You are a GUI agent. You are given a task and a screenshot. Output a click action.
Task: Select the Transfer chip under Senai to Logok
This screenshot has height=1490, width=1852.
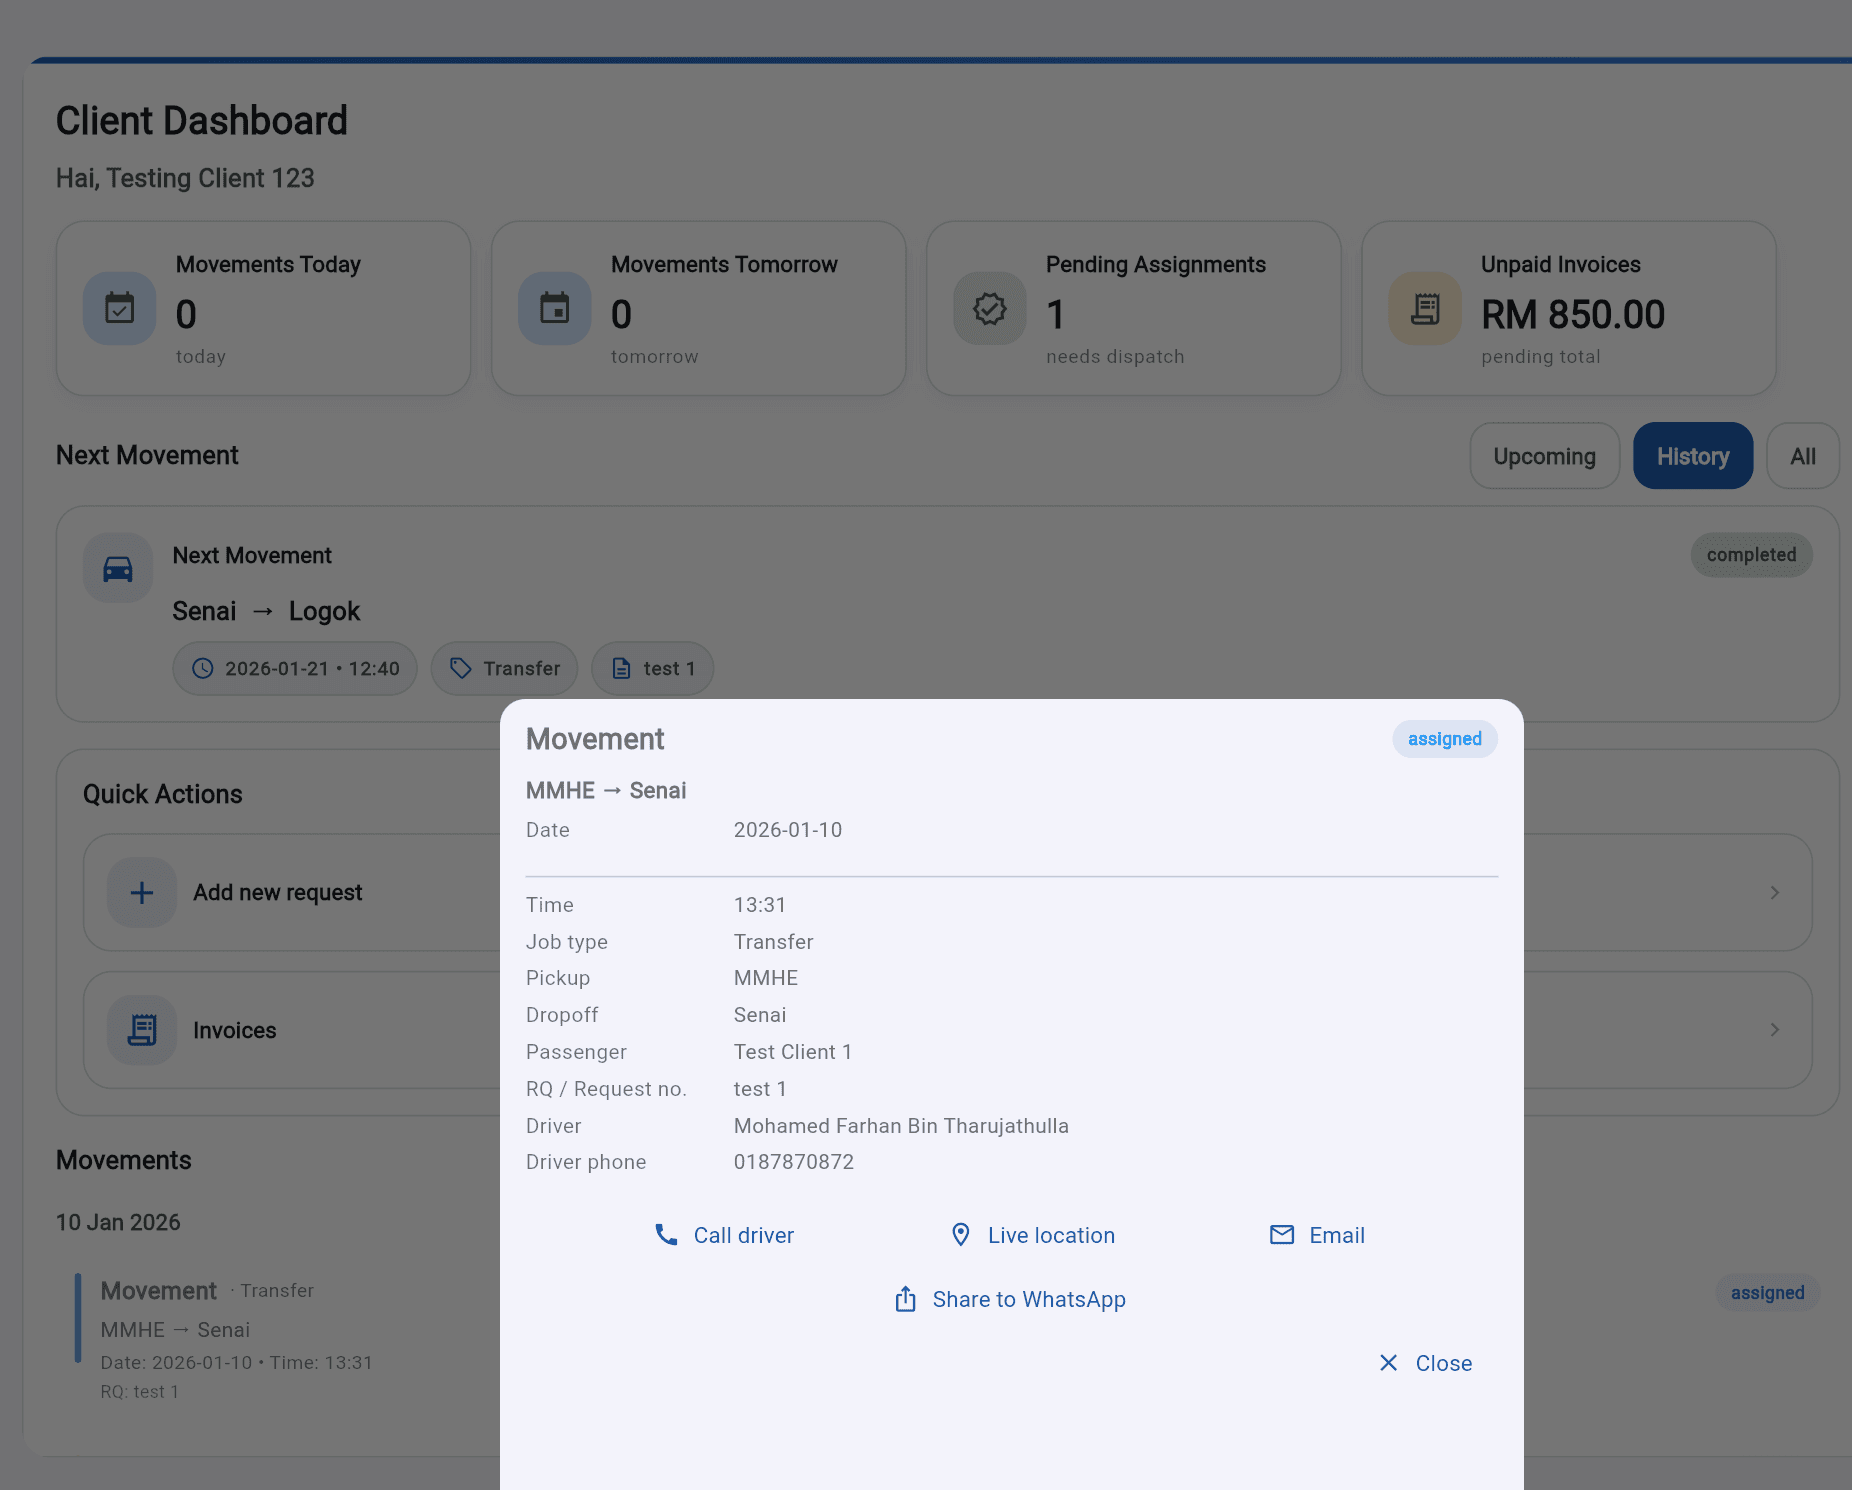tap(504, 668)
